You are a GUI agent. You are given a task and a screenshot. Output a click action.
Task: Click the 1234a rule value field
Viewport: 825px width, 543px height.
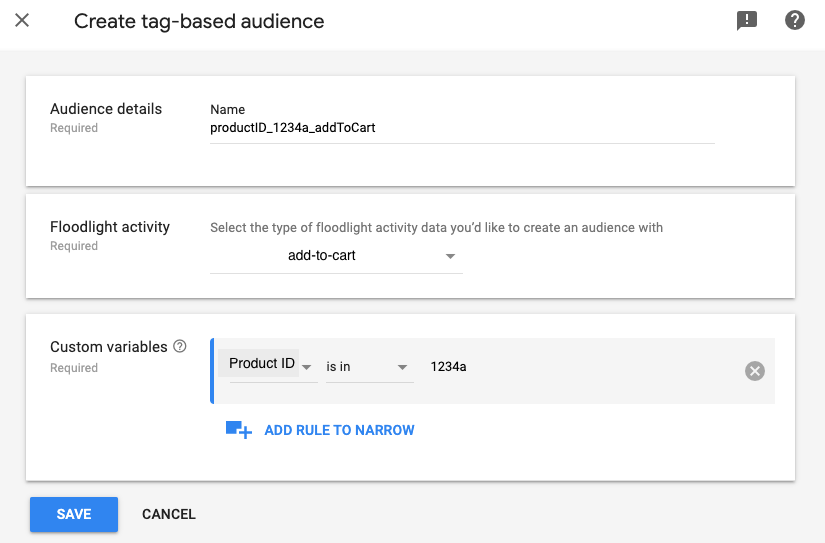tap(580, 367)
